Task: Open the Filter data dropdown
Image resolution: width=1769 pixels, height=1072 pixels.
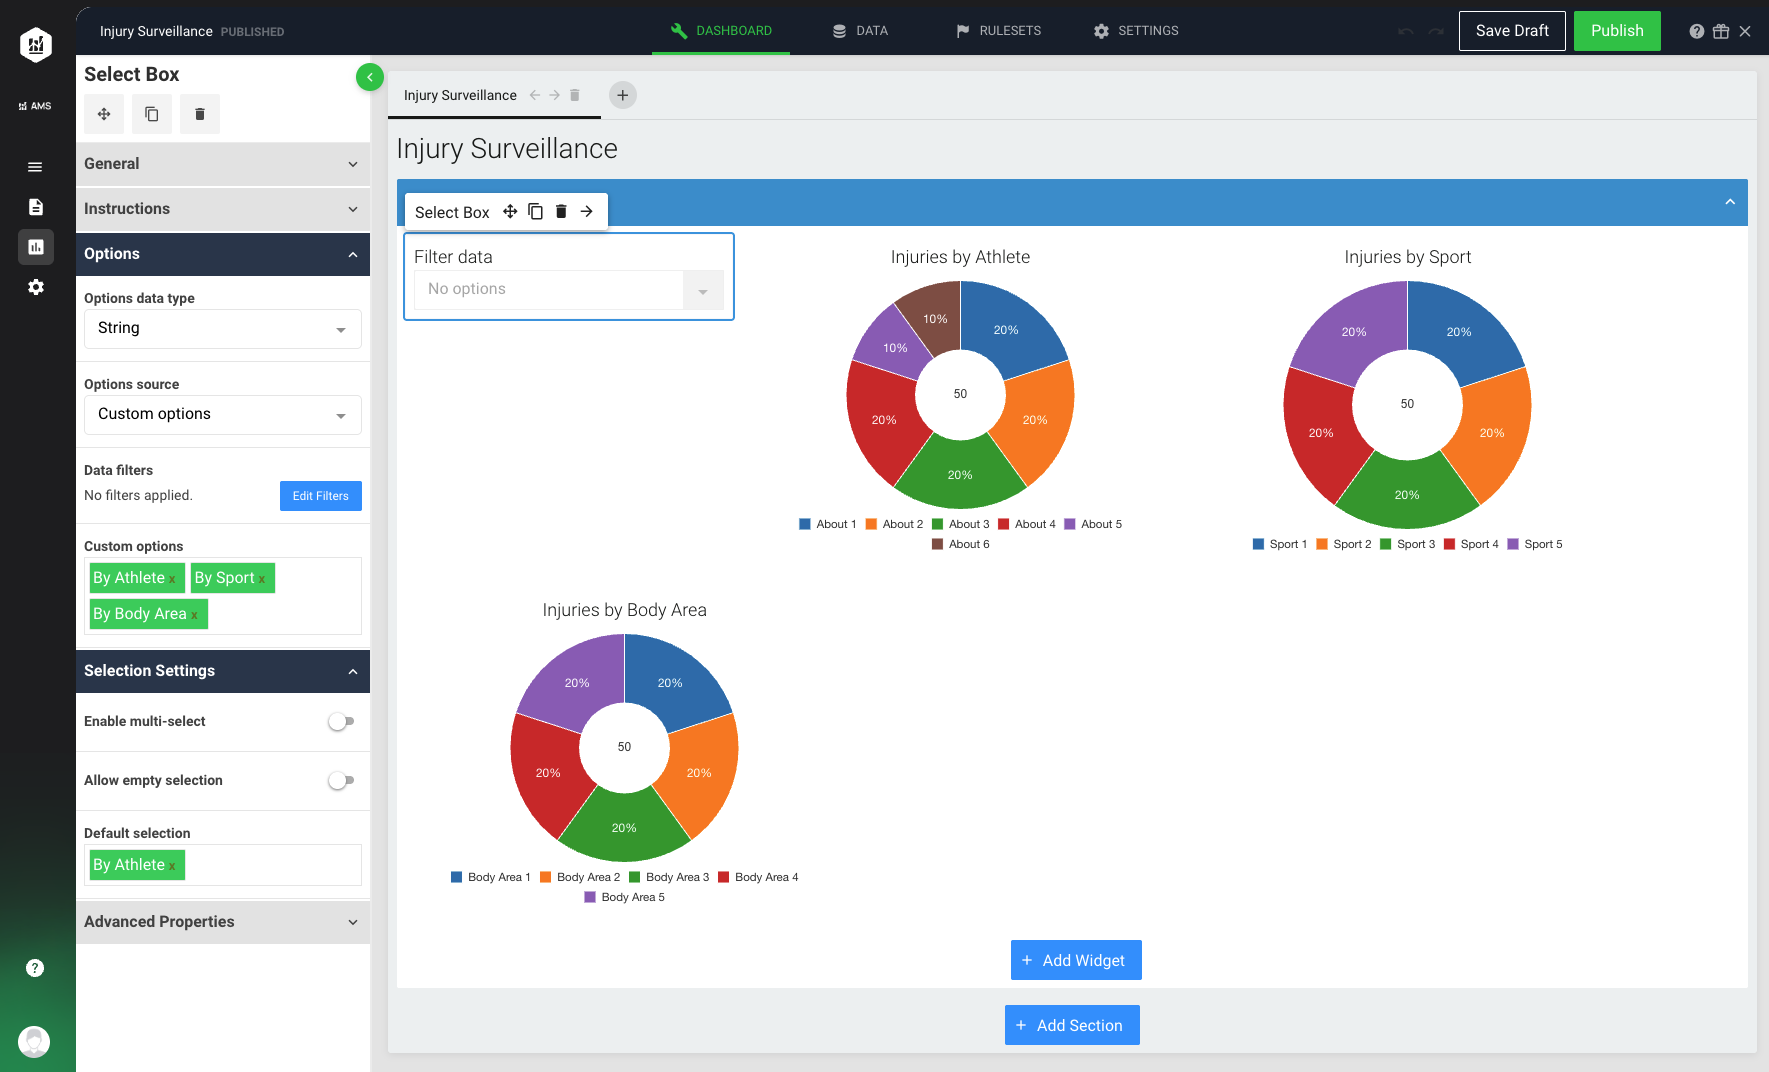Action: coord(569,290)
